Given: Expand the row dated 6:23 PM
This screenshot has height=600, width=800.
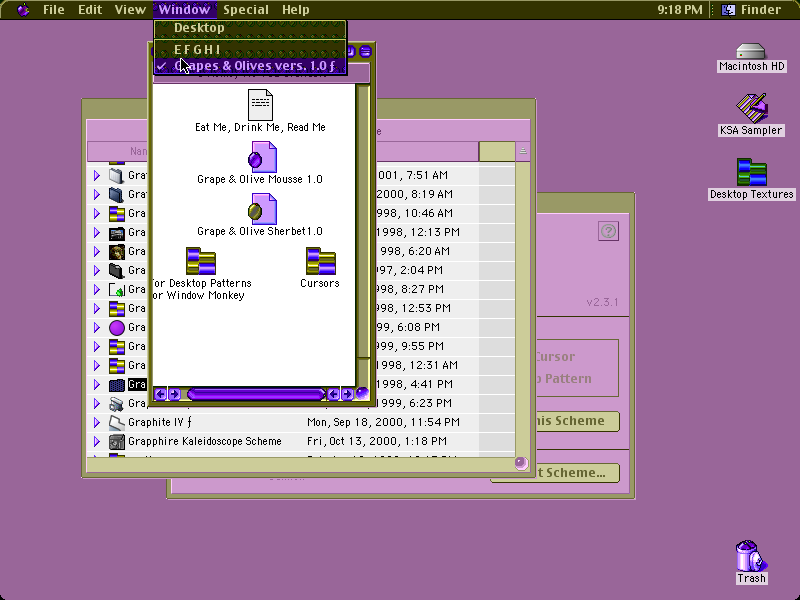Looking at the screenshot, I should click(x=97, y=404).
